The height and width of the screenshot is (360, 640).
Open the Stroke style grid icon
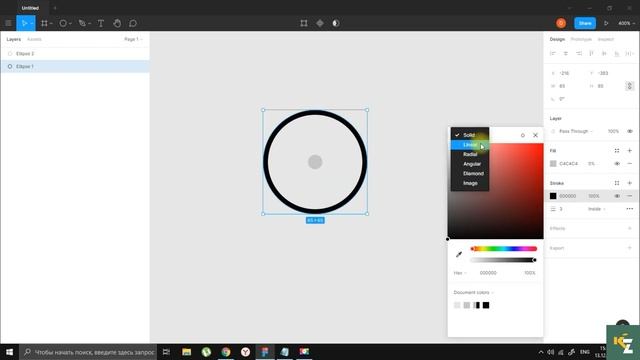click(x=617, y=183)
